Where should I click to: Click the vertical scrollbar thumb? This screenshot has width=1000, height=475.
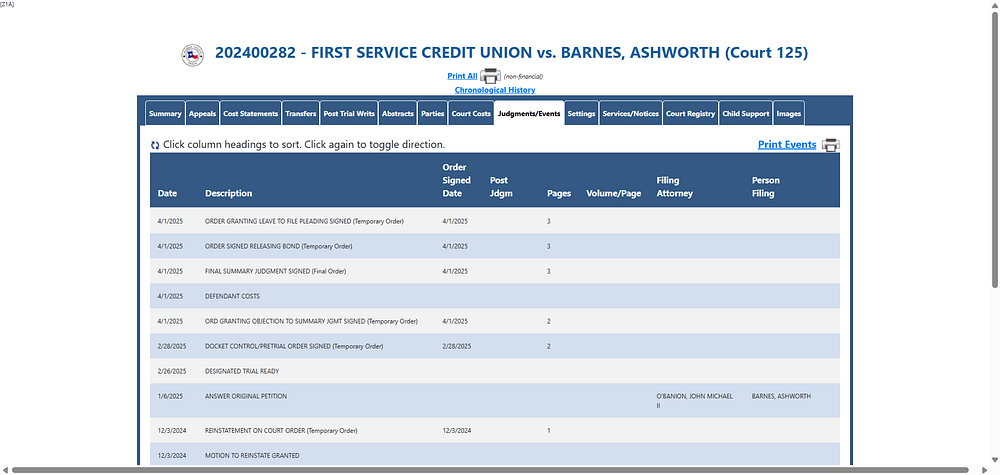coord(994,150)
